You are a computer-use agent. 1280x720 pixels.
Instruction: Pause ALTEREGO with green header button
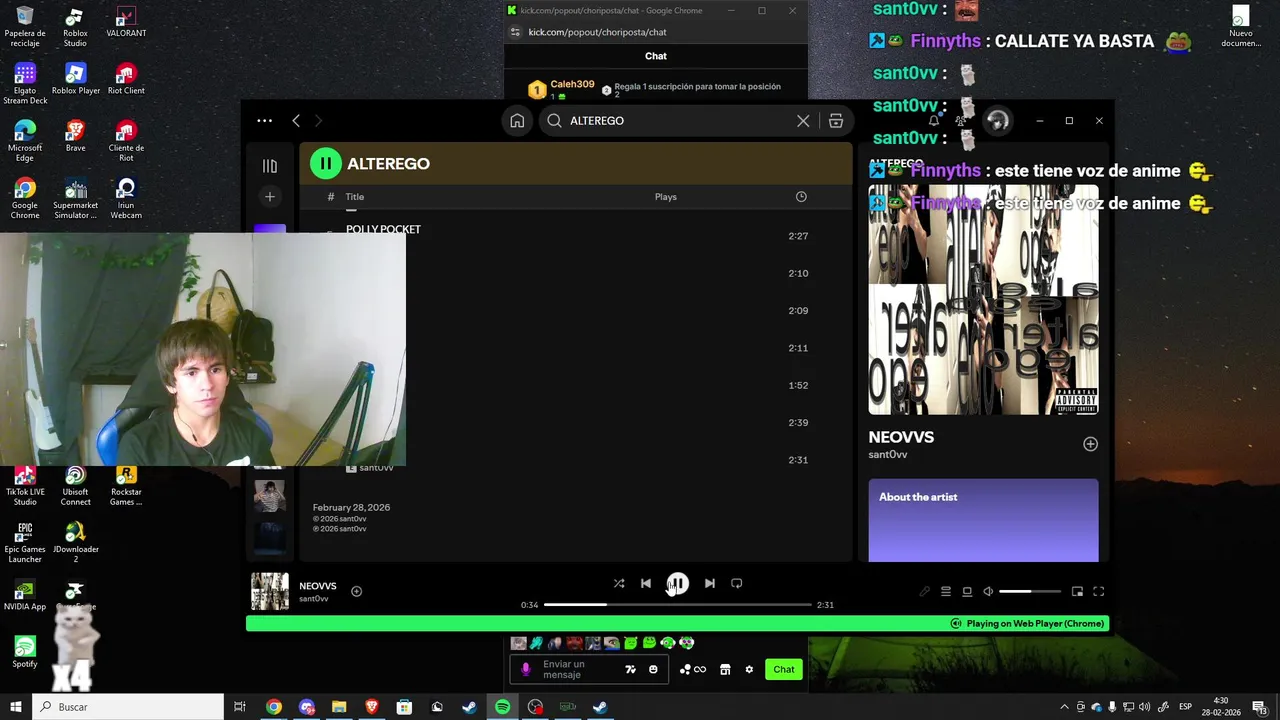click(x=325, y=163)
